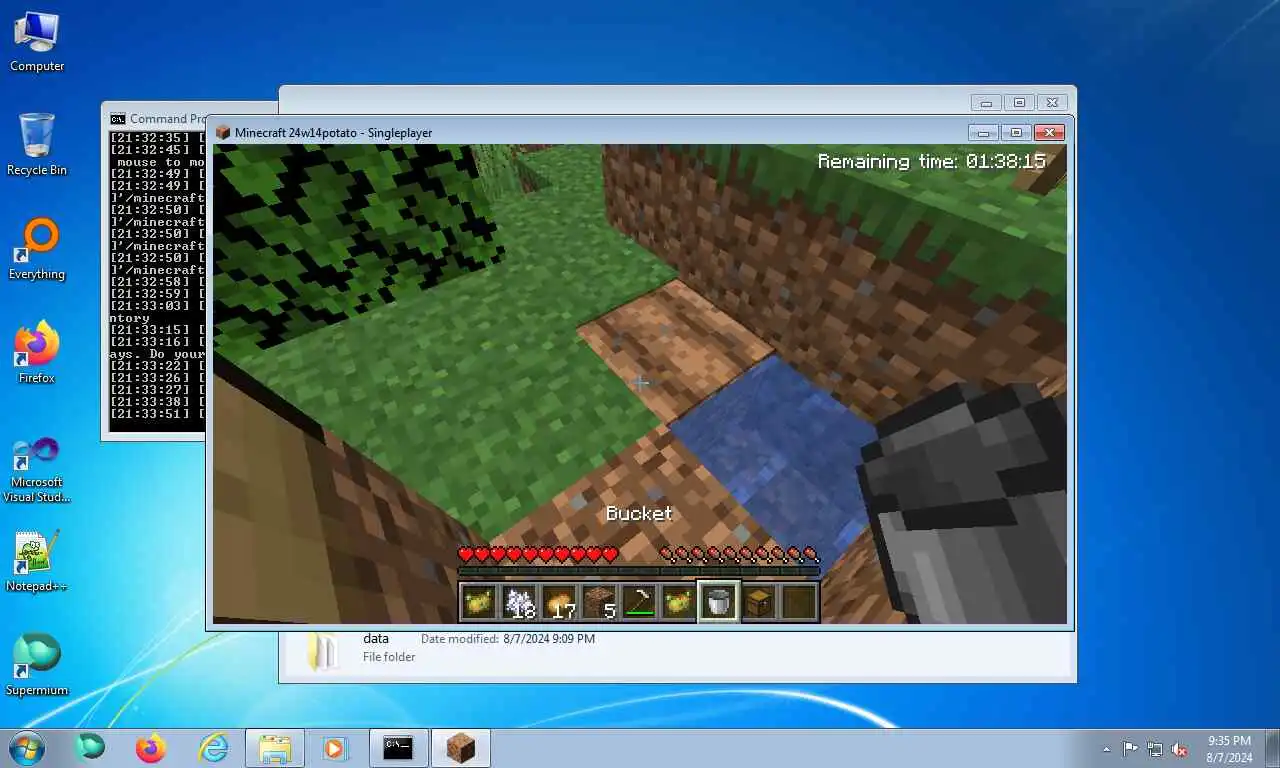Open the Everything search desktop shortcut
This screenshot has height=768, width=1280.
(x=37, y=249)
